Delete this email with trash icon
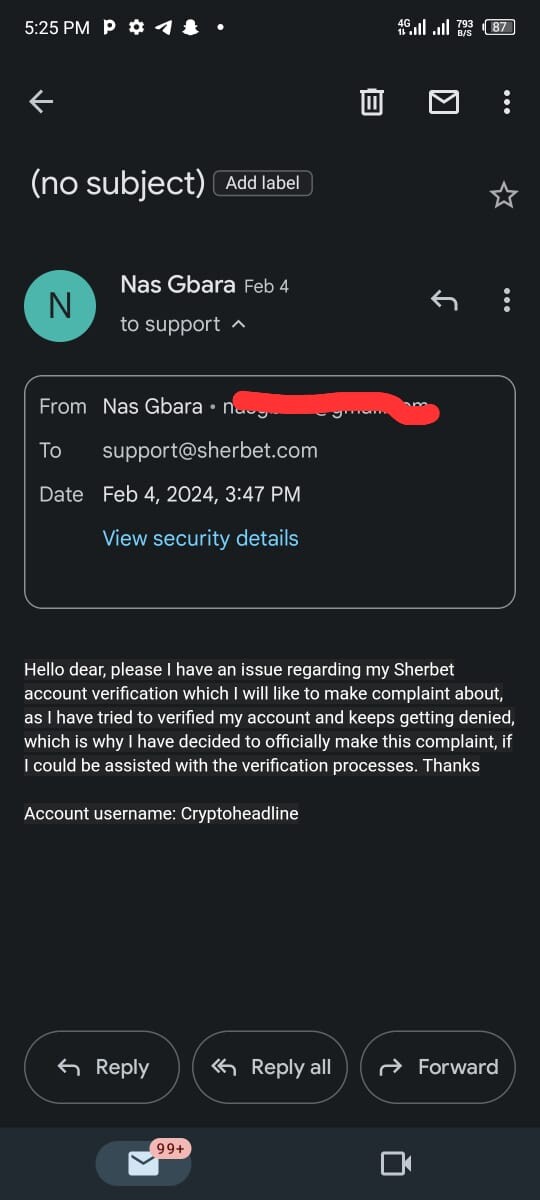Viewport: 540px width, 1200px height. point(371,101)
